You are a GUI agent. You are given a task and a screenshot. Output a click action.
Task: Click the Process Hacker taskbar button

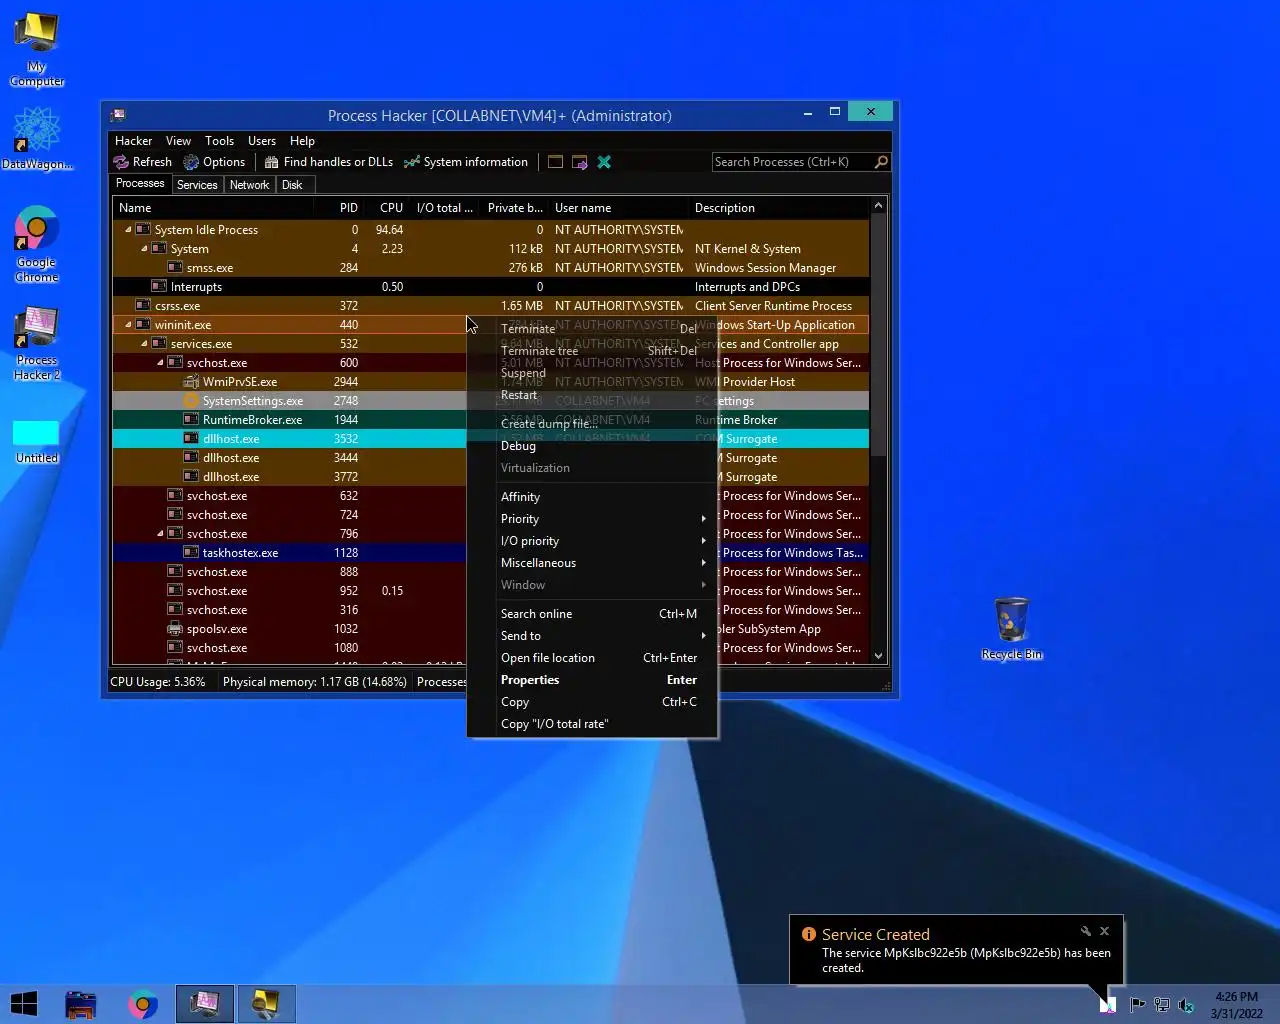[x=205, y=1004]
